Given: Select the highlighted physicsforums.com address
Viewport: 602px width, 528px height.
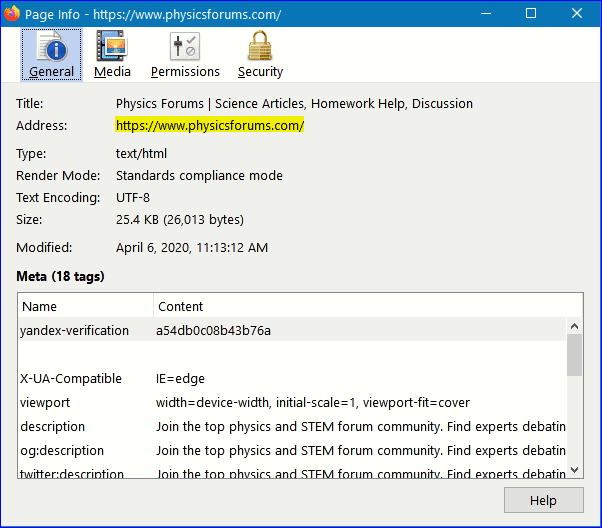Looking at the screenshot, I should 210,126.
